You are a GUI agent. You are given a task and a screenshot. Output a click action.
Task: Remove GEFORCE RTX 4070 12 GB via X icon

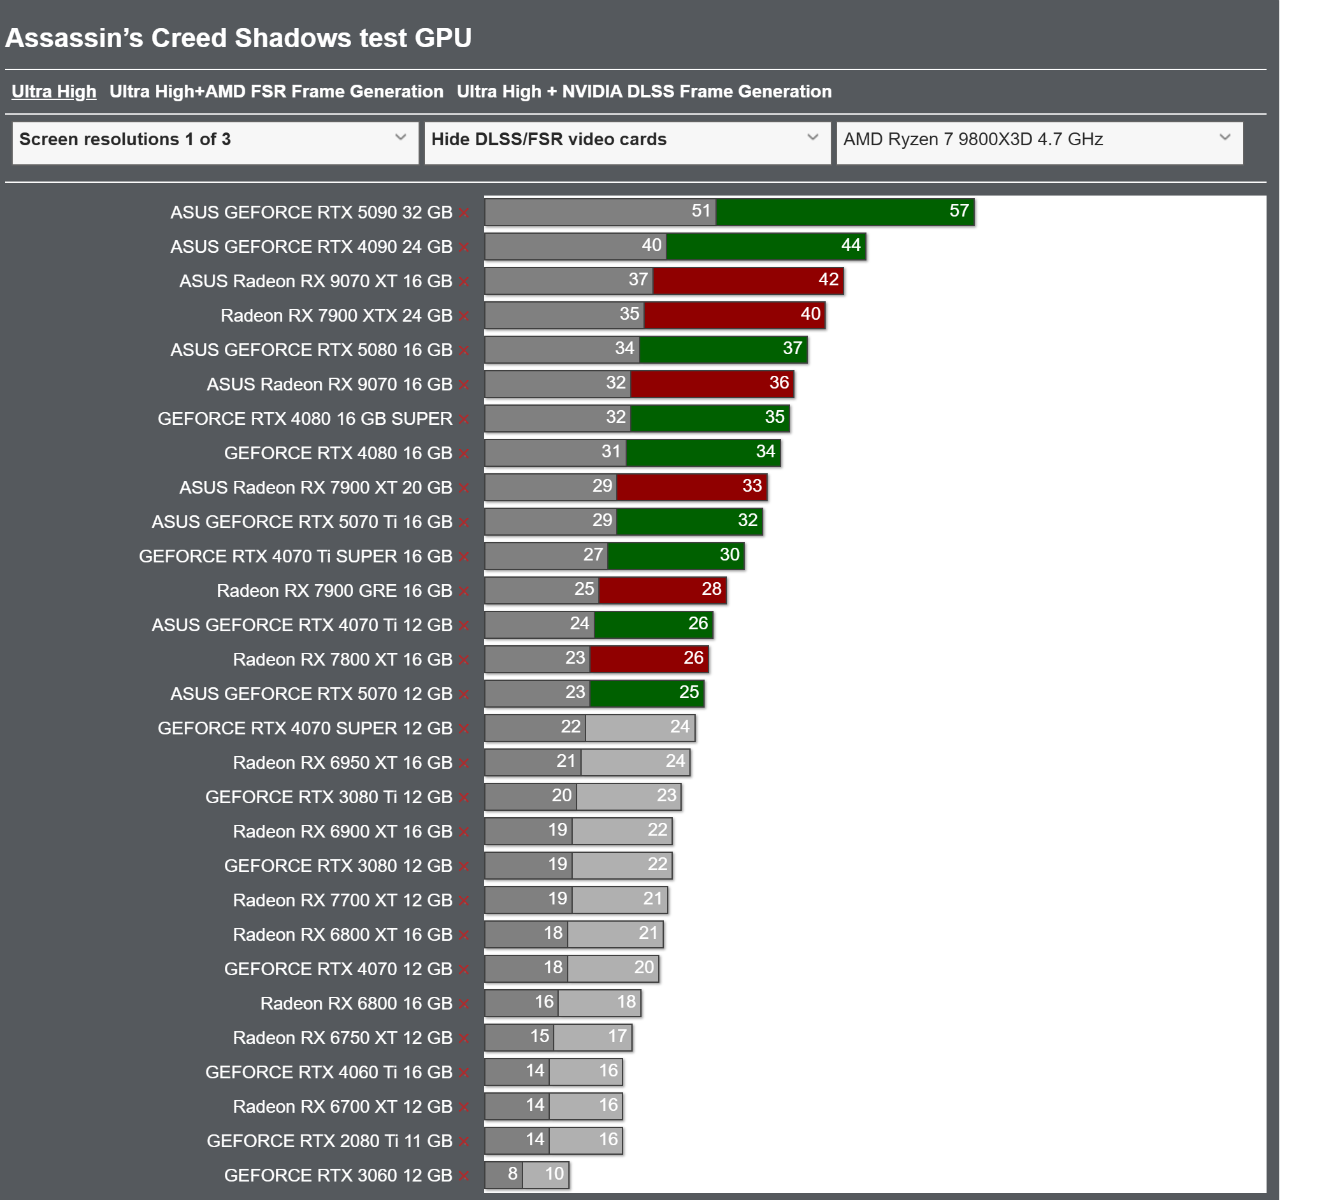465,970
